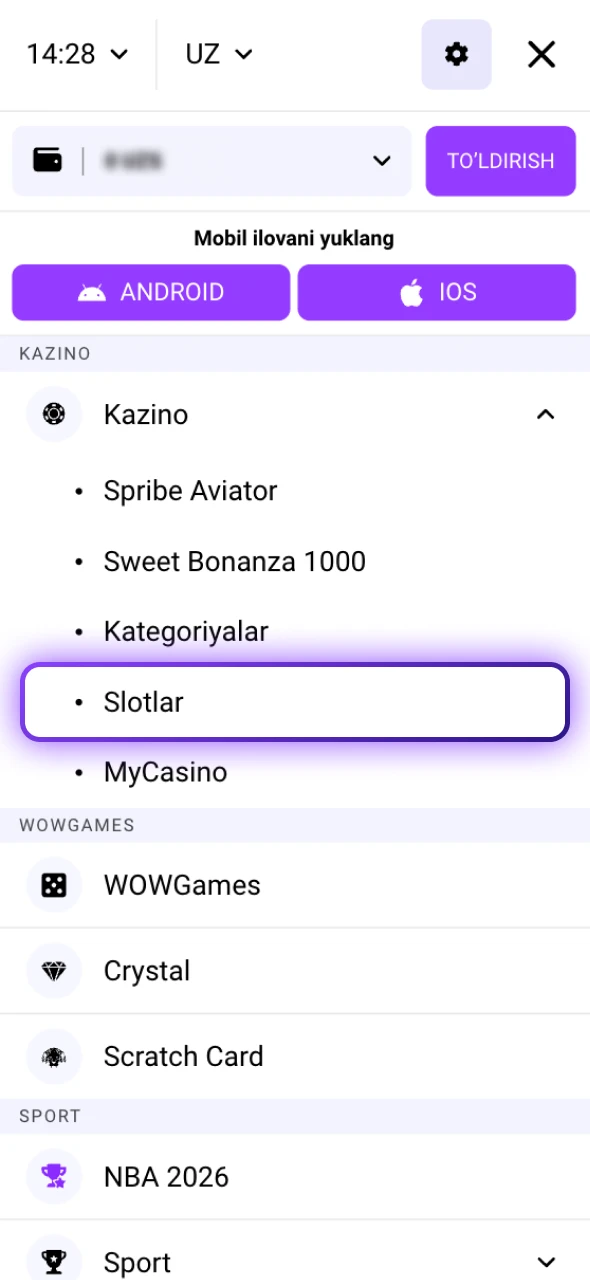Download the app via the ANDROID button

coord(150,292)
